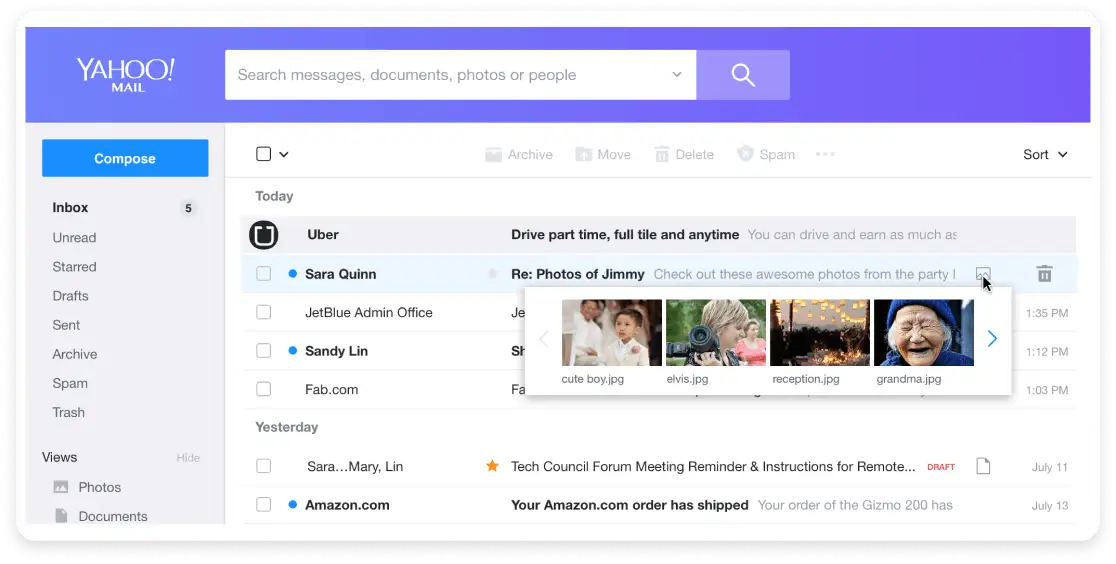Open the select-all dropdown arrow
This screenshot has height=564, width=1116.
click(x=283, y=155)
